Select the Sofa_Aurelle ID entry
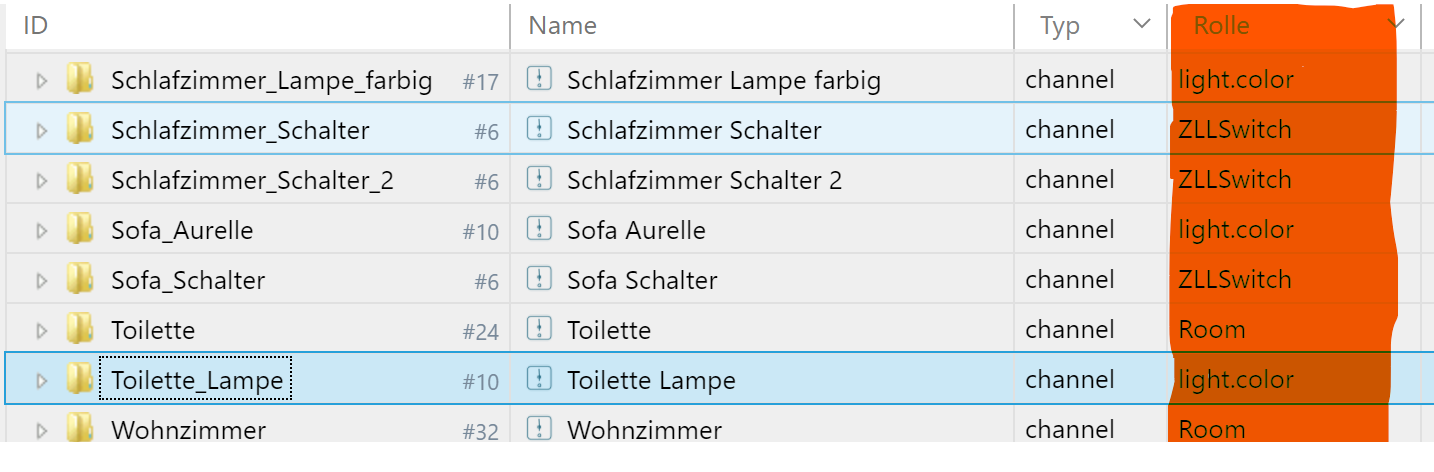This screenshot has width=1434, height=472. pos(182,230)
